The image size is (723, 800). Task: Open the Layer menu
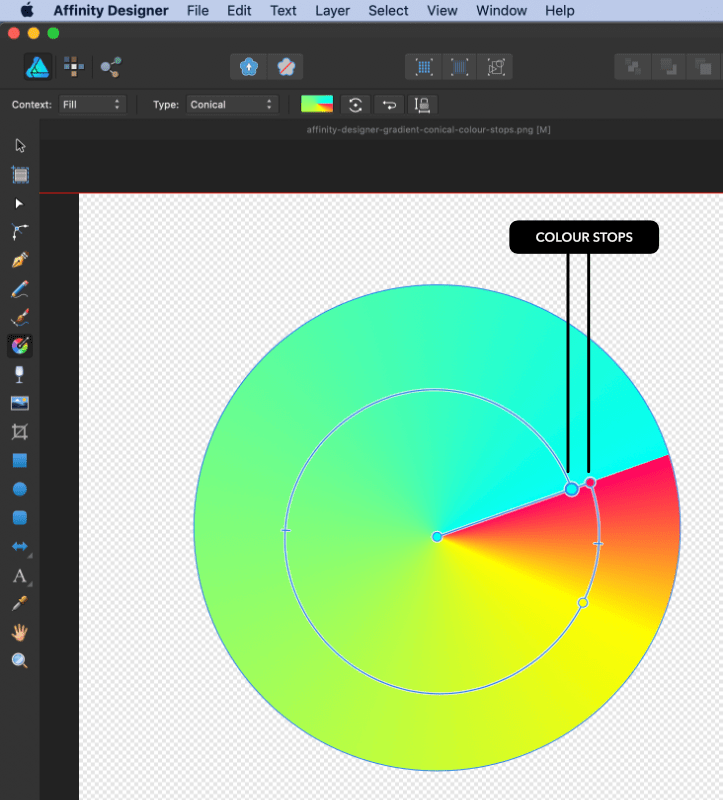332,11
